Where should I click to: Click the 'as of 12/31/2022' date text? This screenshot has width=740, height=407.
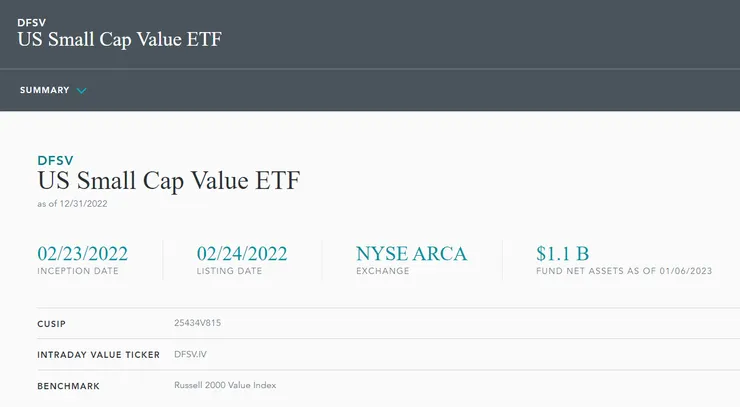[x=72, y=203]
